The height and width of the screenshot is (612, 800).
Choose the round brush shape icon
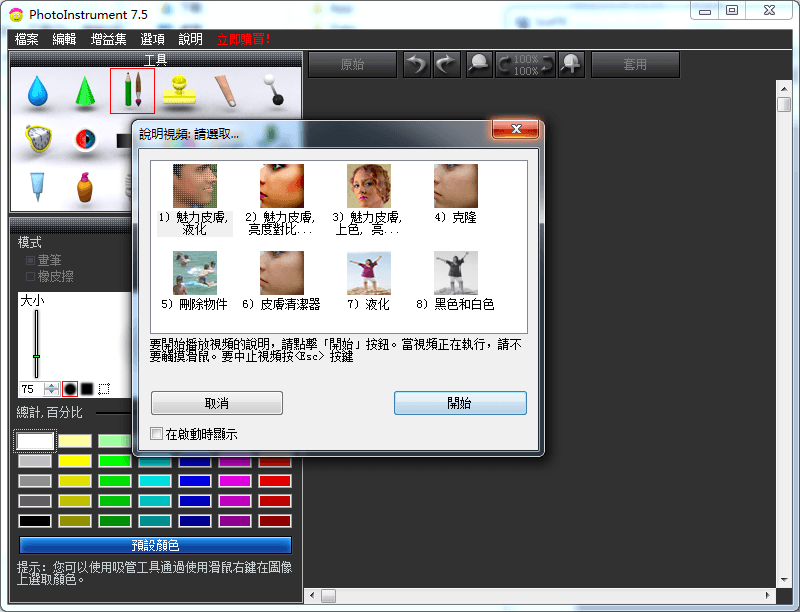(70, 389)
